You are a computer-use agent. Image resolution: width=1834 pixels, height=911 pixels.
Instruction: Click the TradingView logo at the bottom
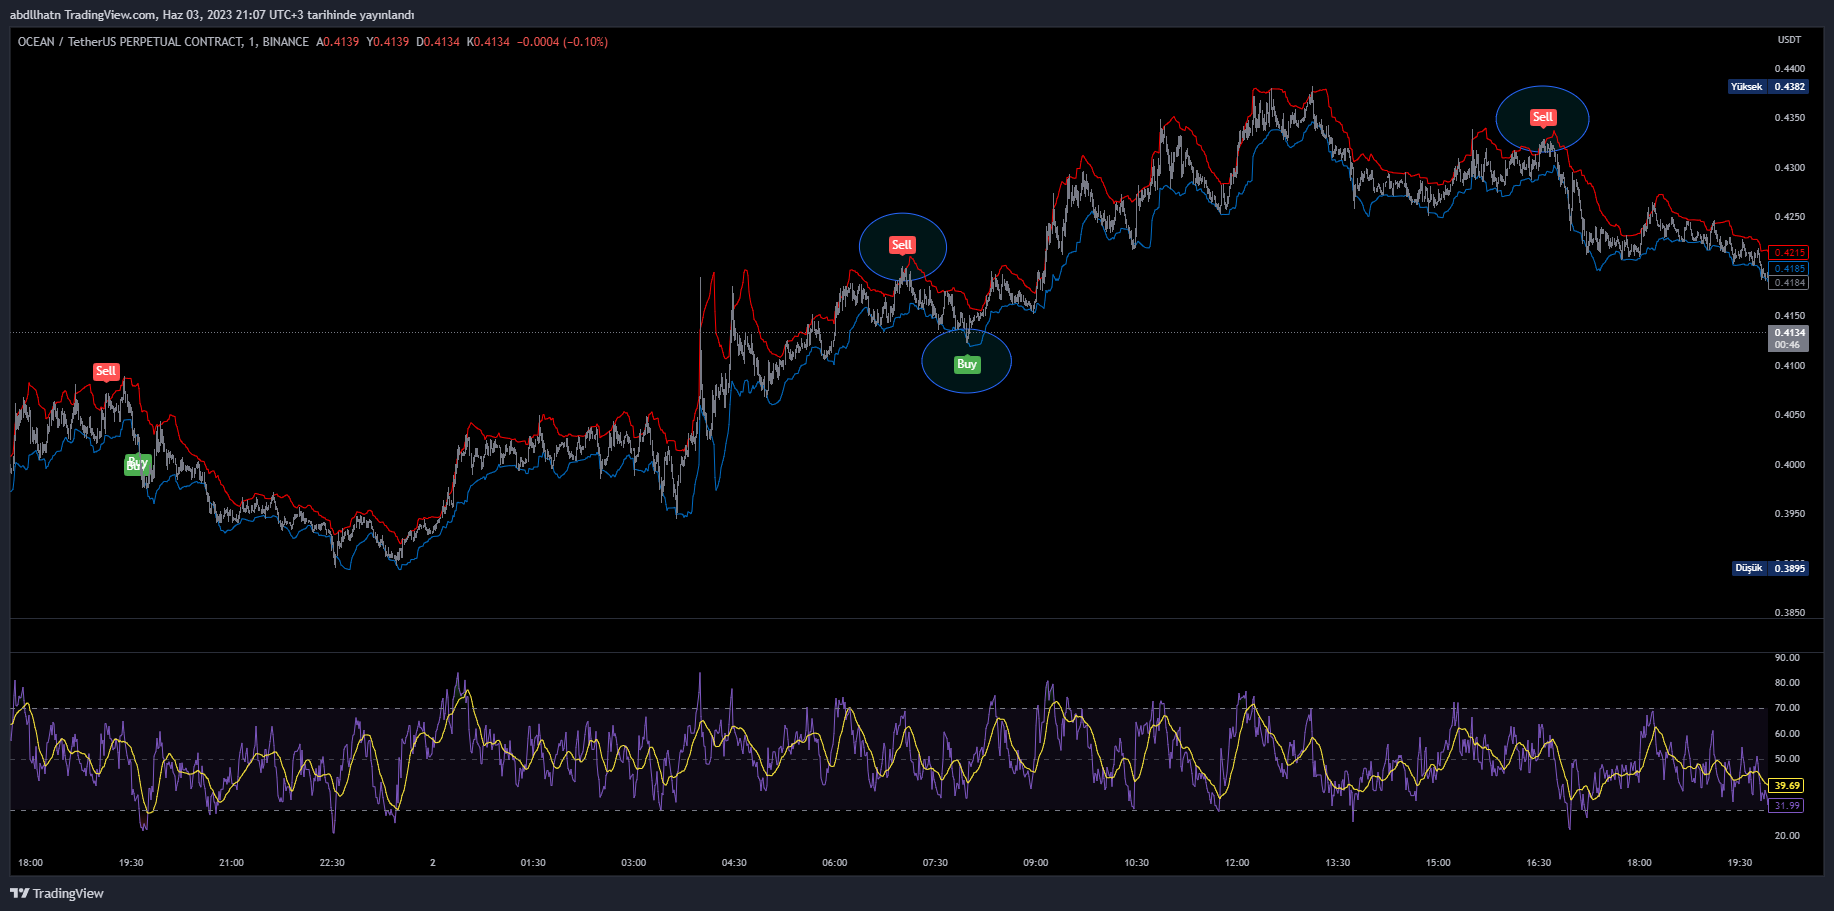click(x=57, y=893)
